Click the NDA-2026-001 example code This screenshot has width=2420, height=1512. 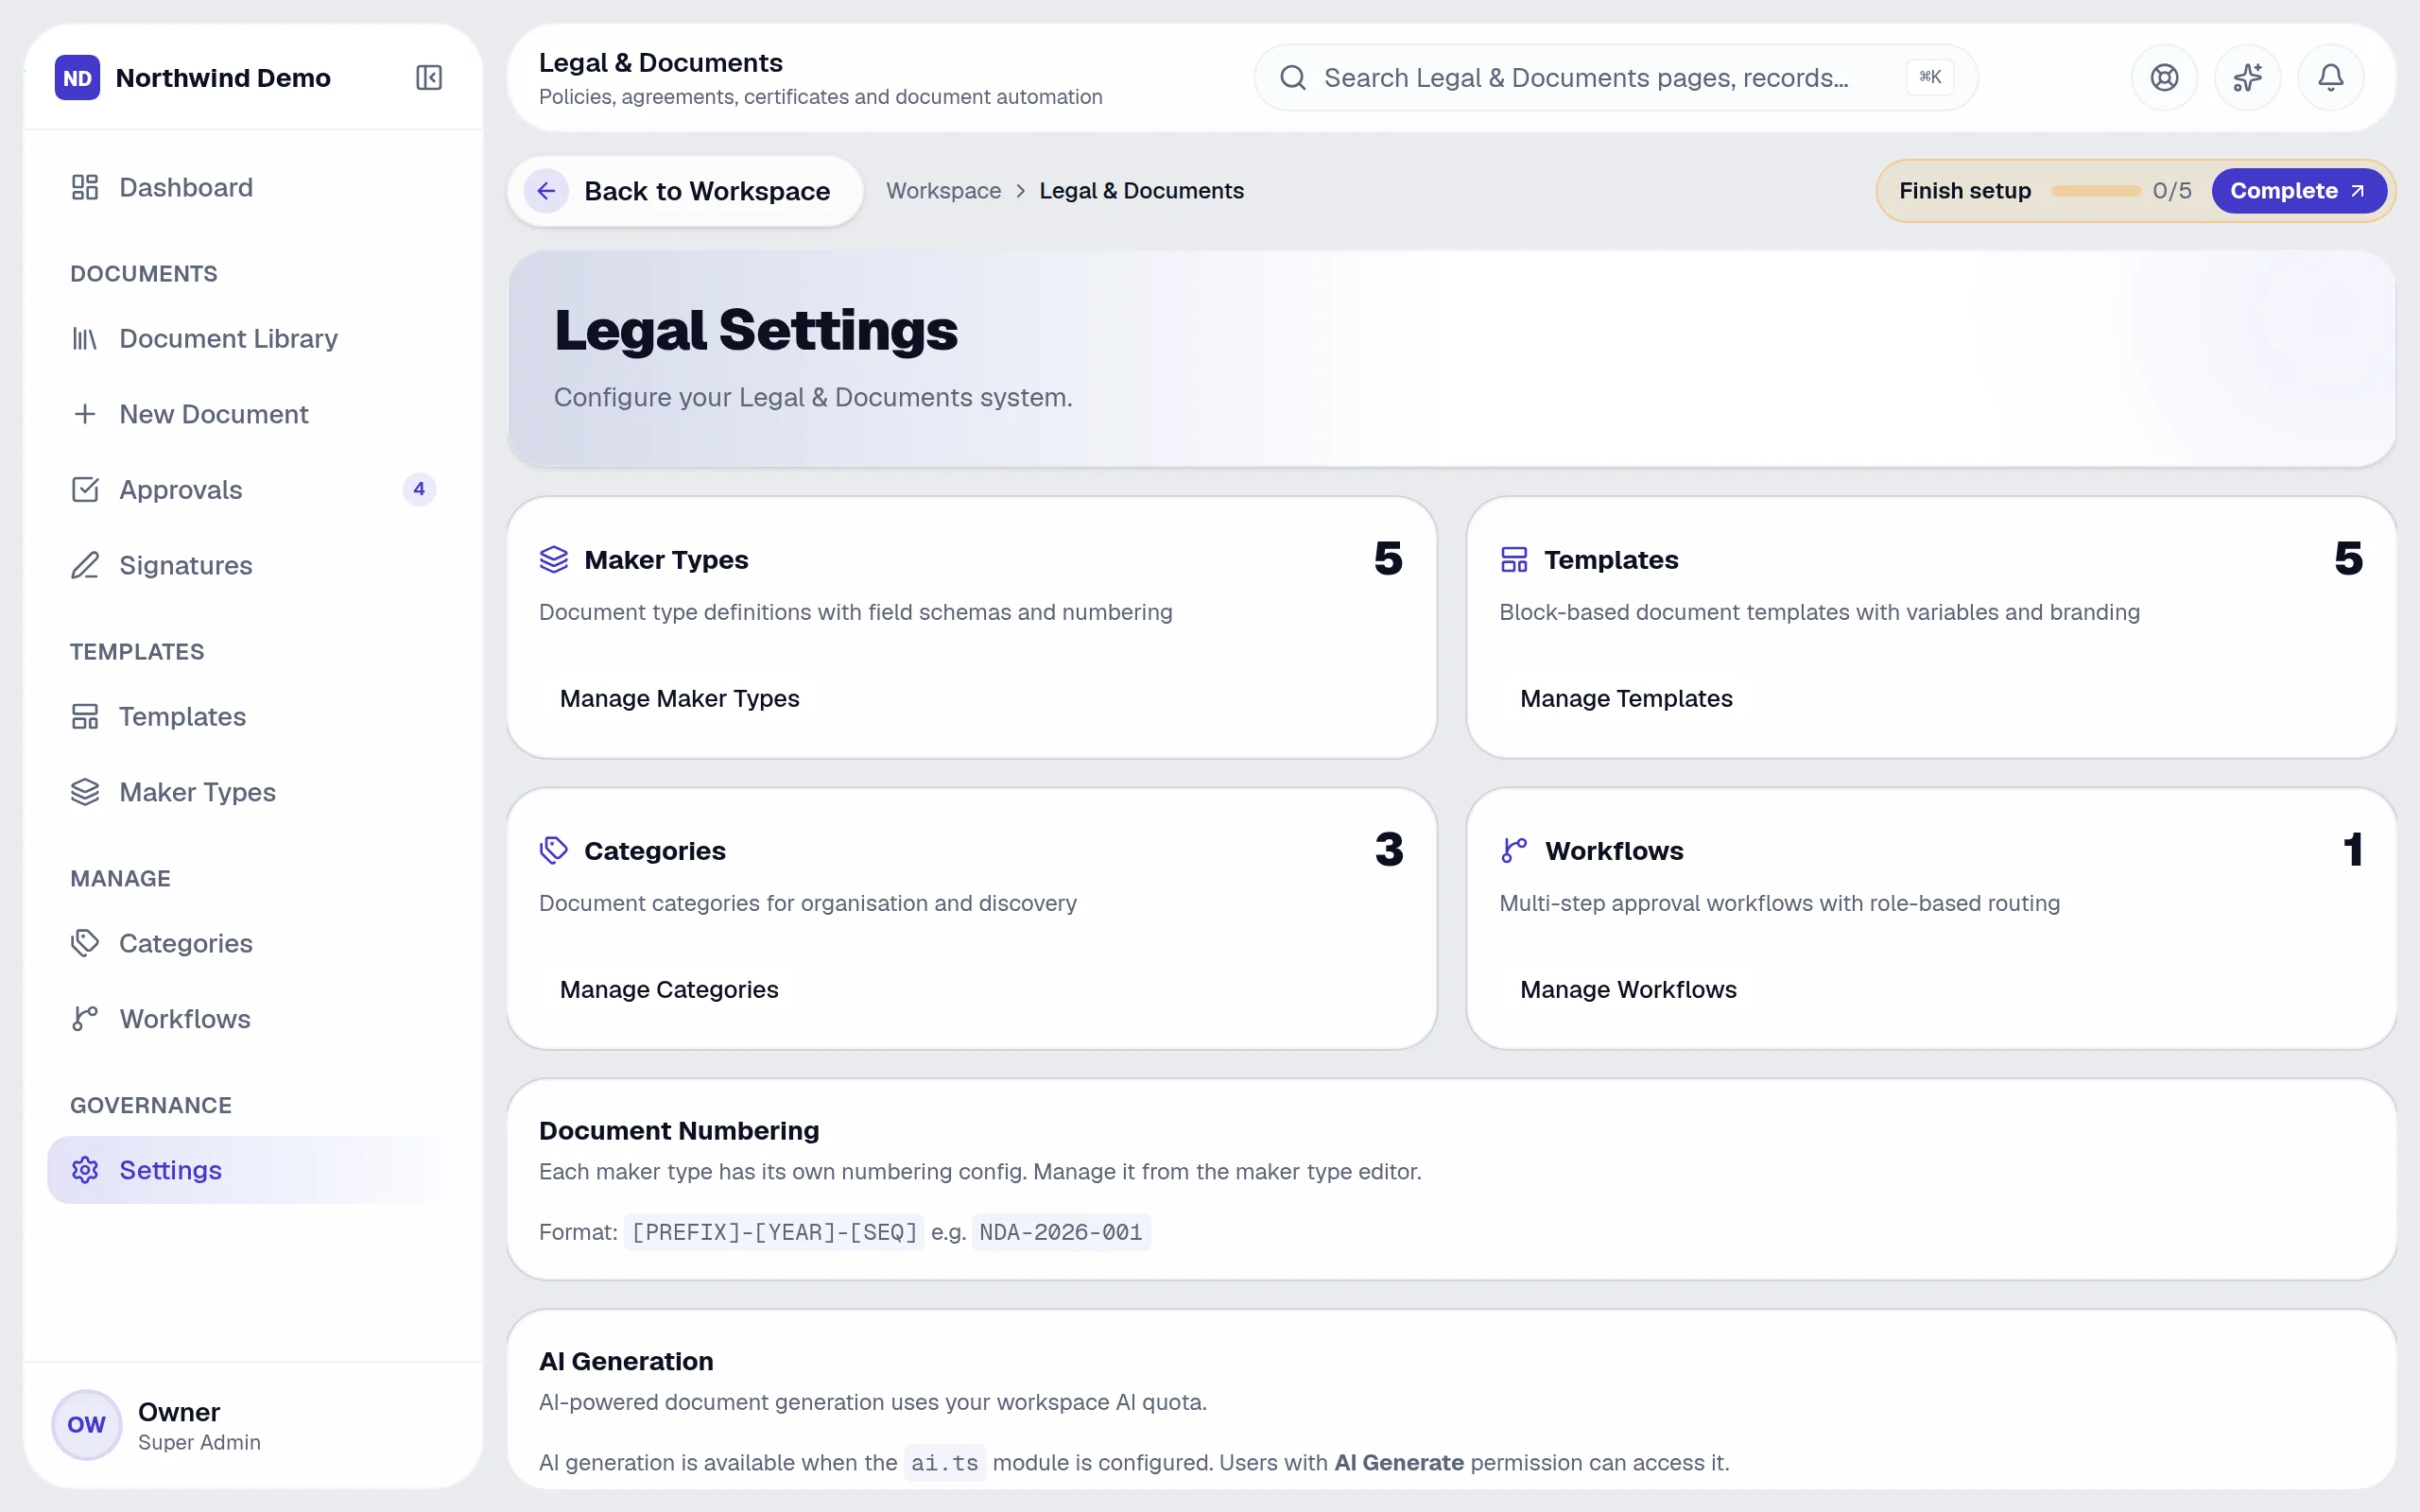[x=1061, y=1232]
